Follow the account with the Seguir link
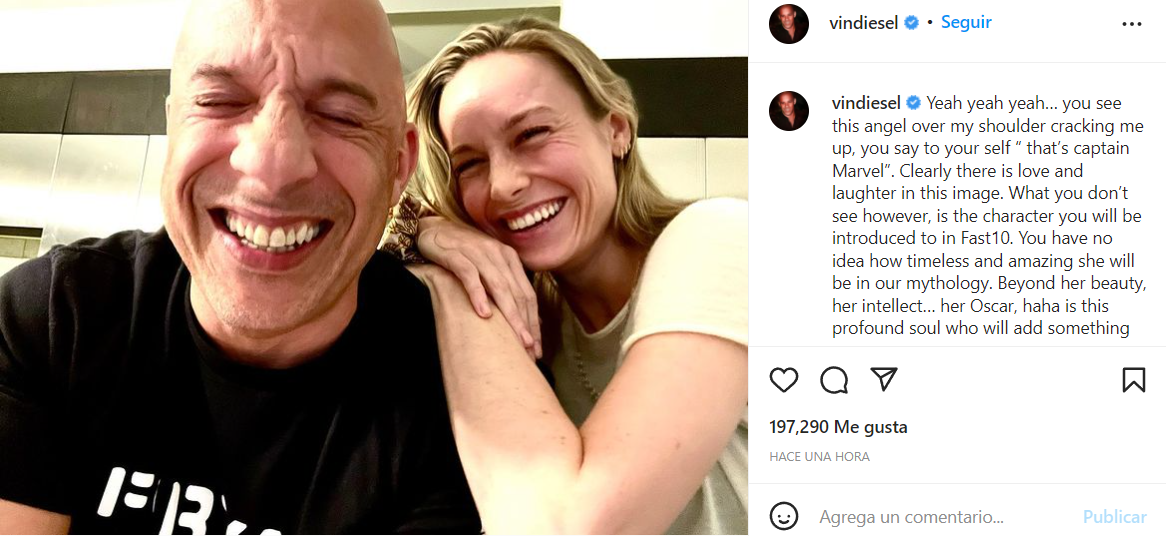The height and width of the screenshot is (536, 1166). (966, 23)
